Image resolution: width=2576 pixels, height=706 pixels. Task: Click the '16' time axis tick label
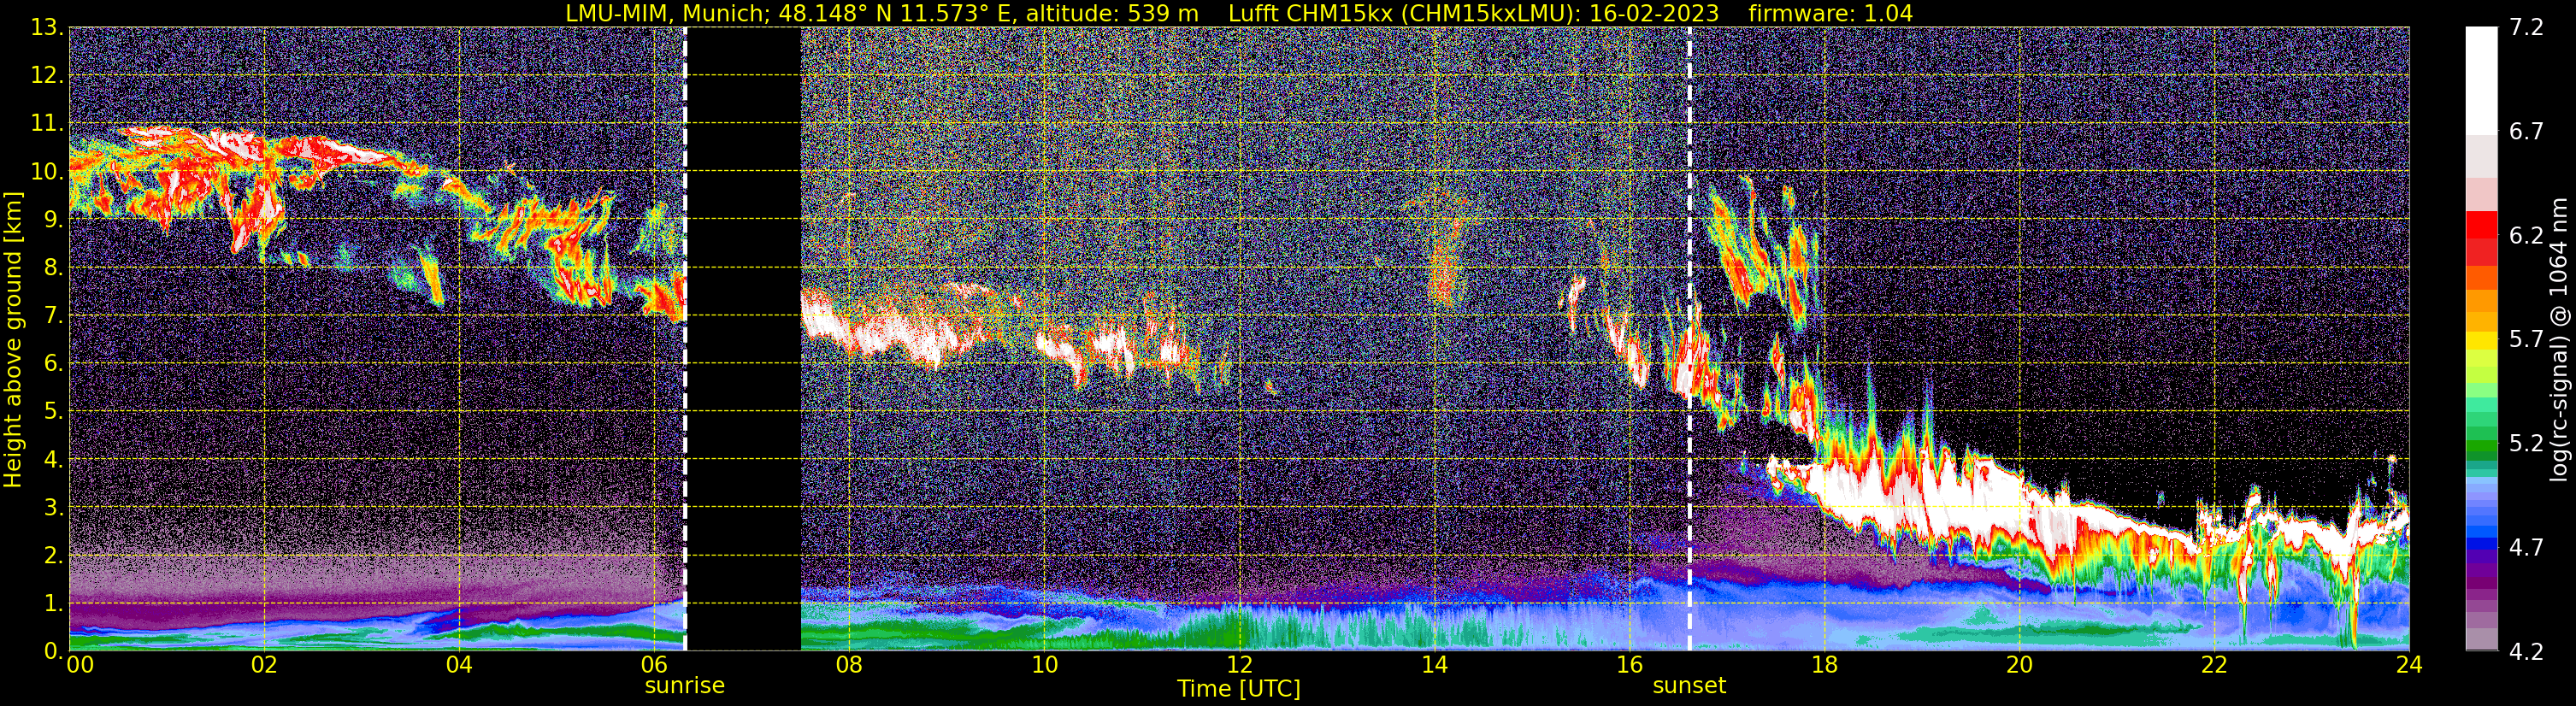pyautogui.click(x=1629, y=666)
